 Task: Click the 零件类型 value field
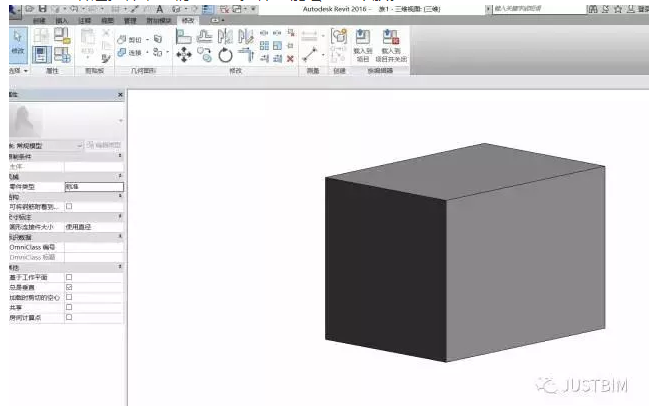[x=94, y=186]
